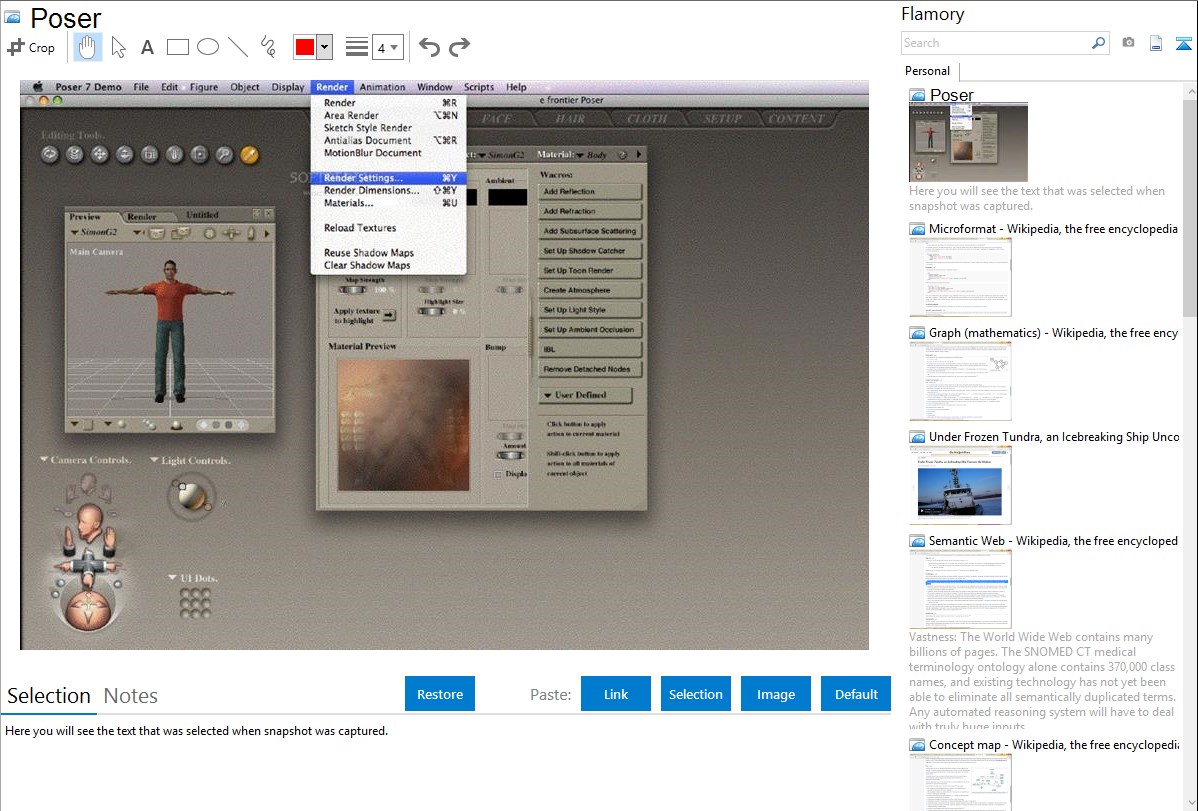Open the File menu in Poser
Screen dimensions: 1198x811
[141, 87]
